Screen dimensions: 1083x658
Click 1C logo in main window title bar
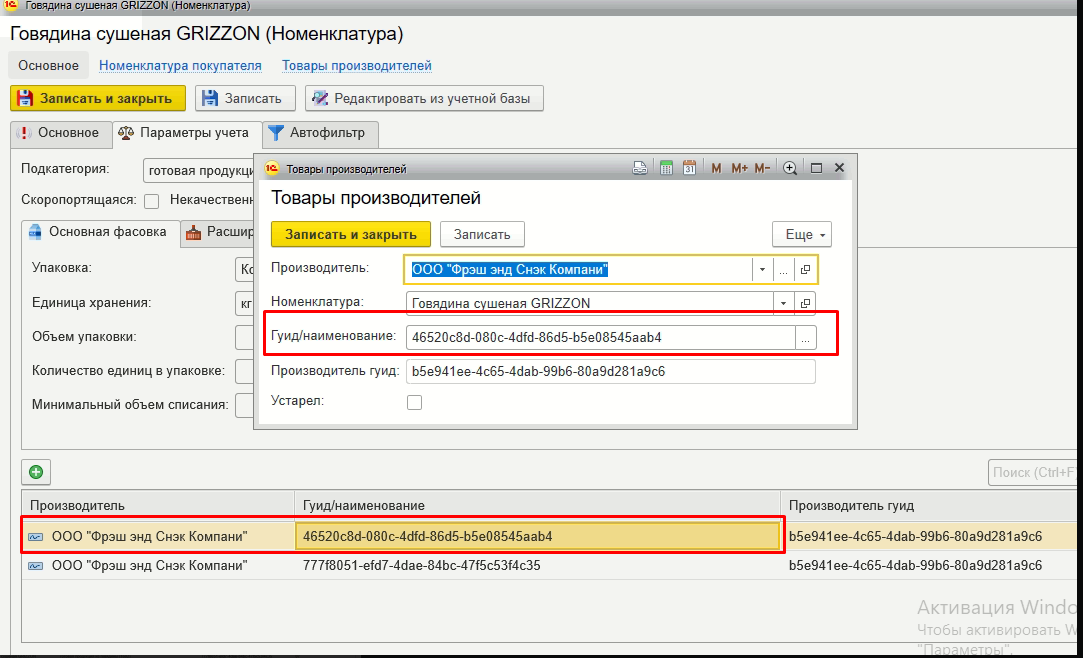tap(11, 6)
